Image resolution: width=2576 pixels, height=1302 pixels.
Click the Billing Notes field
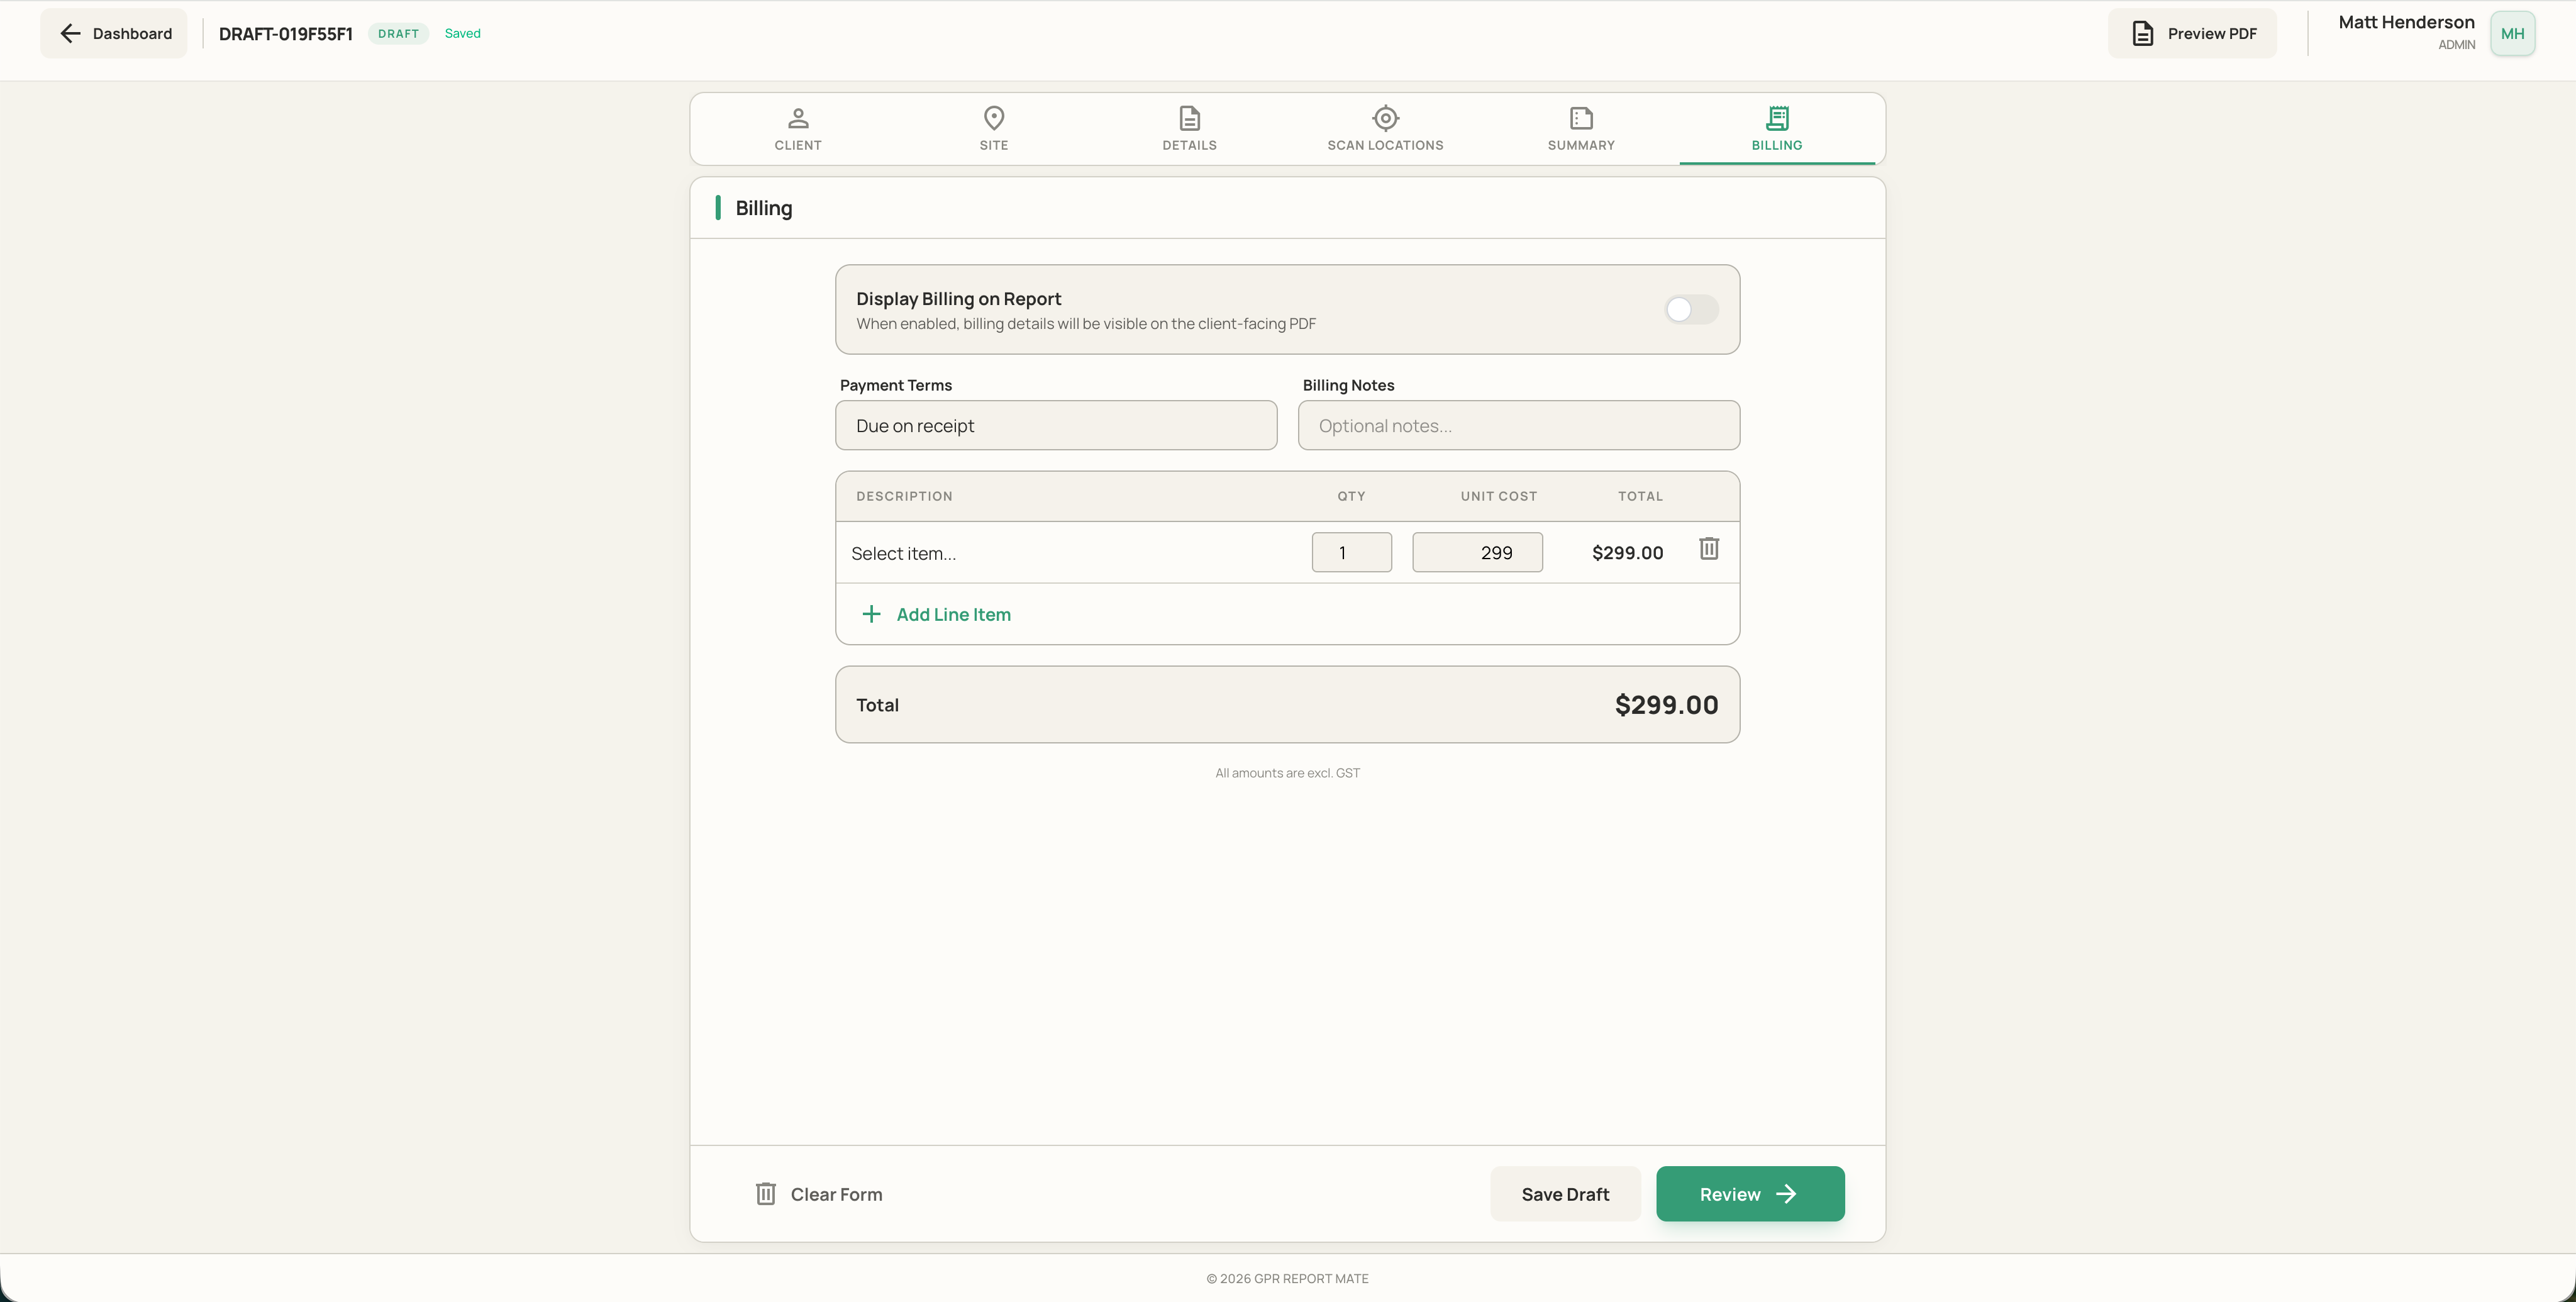tap(1518, 425)
